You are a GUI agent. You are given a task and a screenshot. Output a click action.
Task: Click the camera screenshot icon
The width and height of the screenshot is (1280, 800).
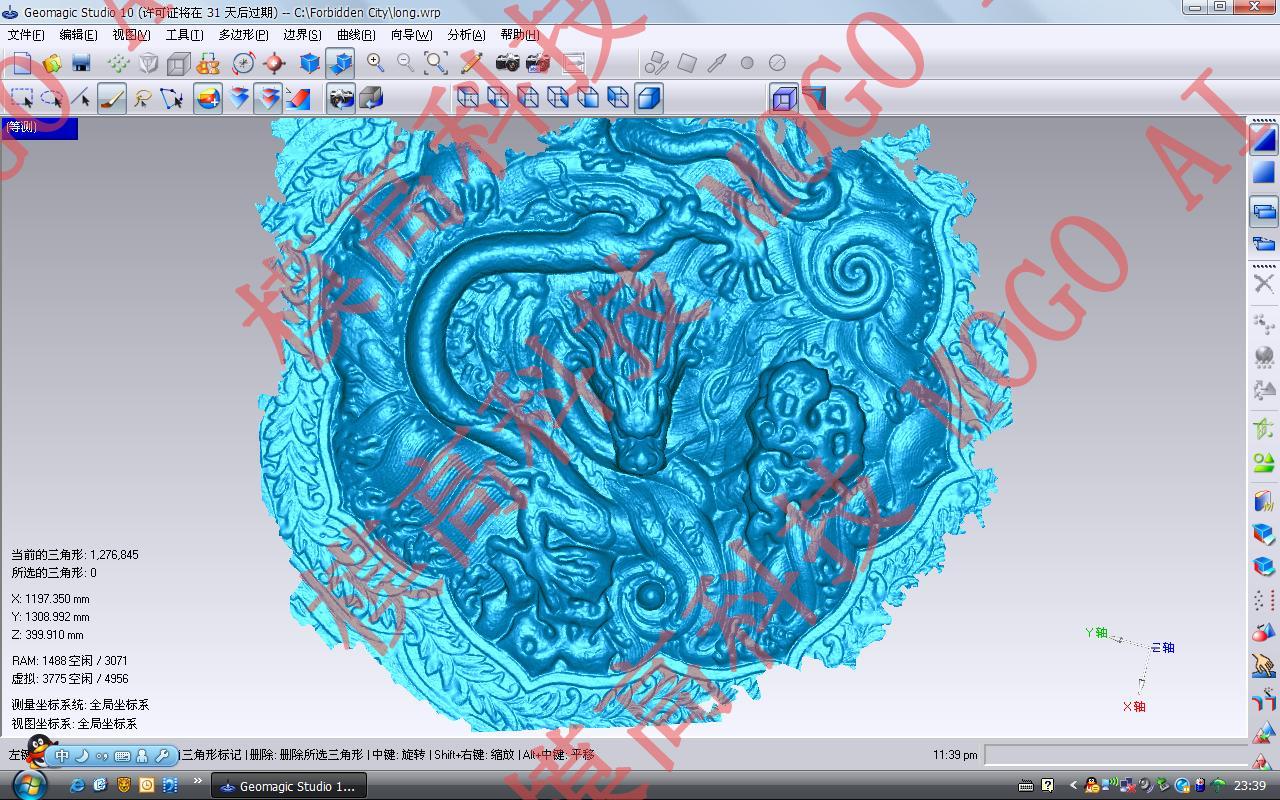tap(508, 63)
